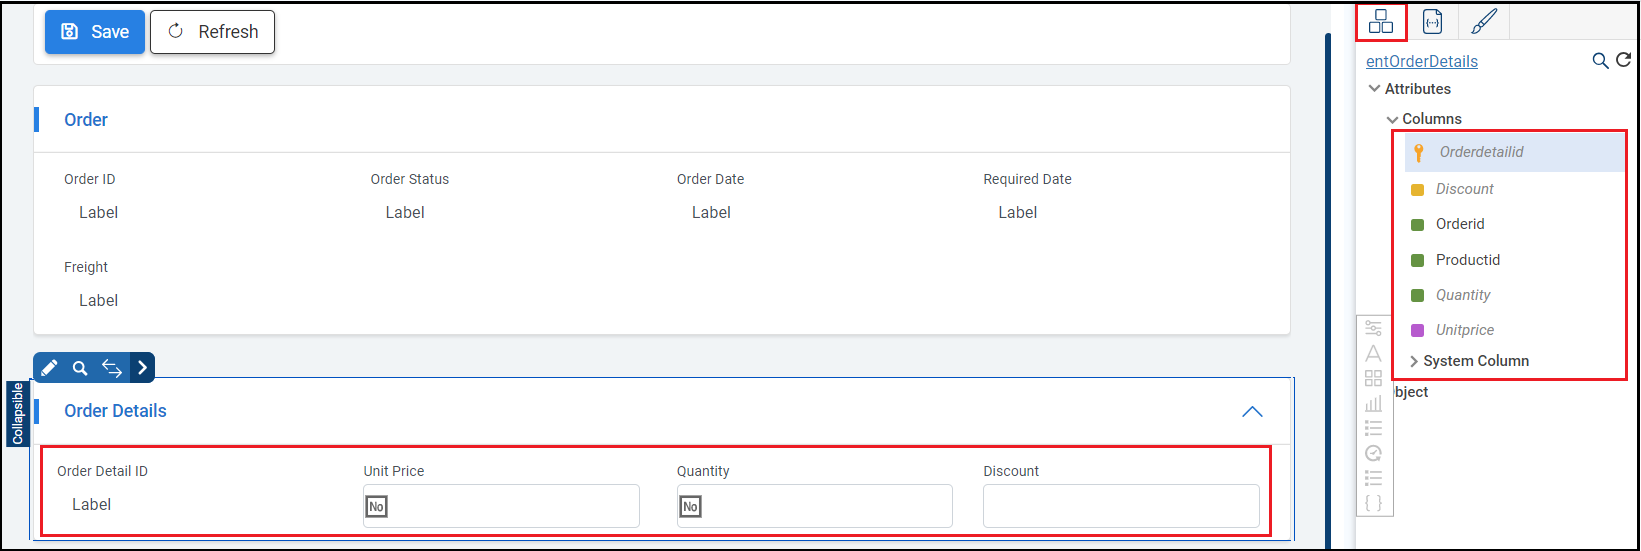Collapse the Columns tree node
1641x551 pixels.
tap(1392, 119)
